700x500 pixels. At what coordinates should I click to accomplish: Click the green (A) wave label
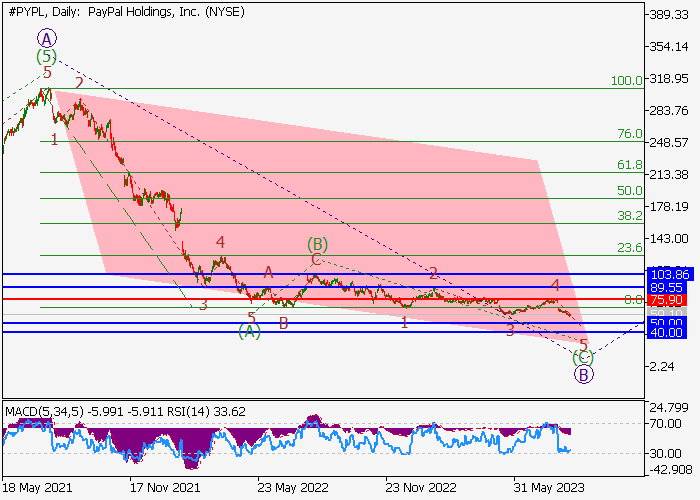(x=250, y=332)
